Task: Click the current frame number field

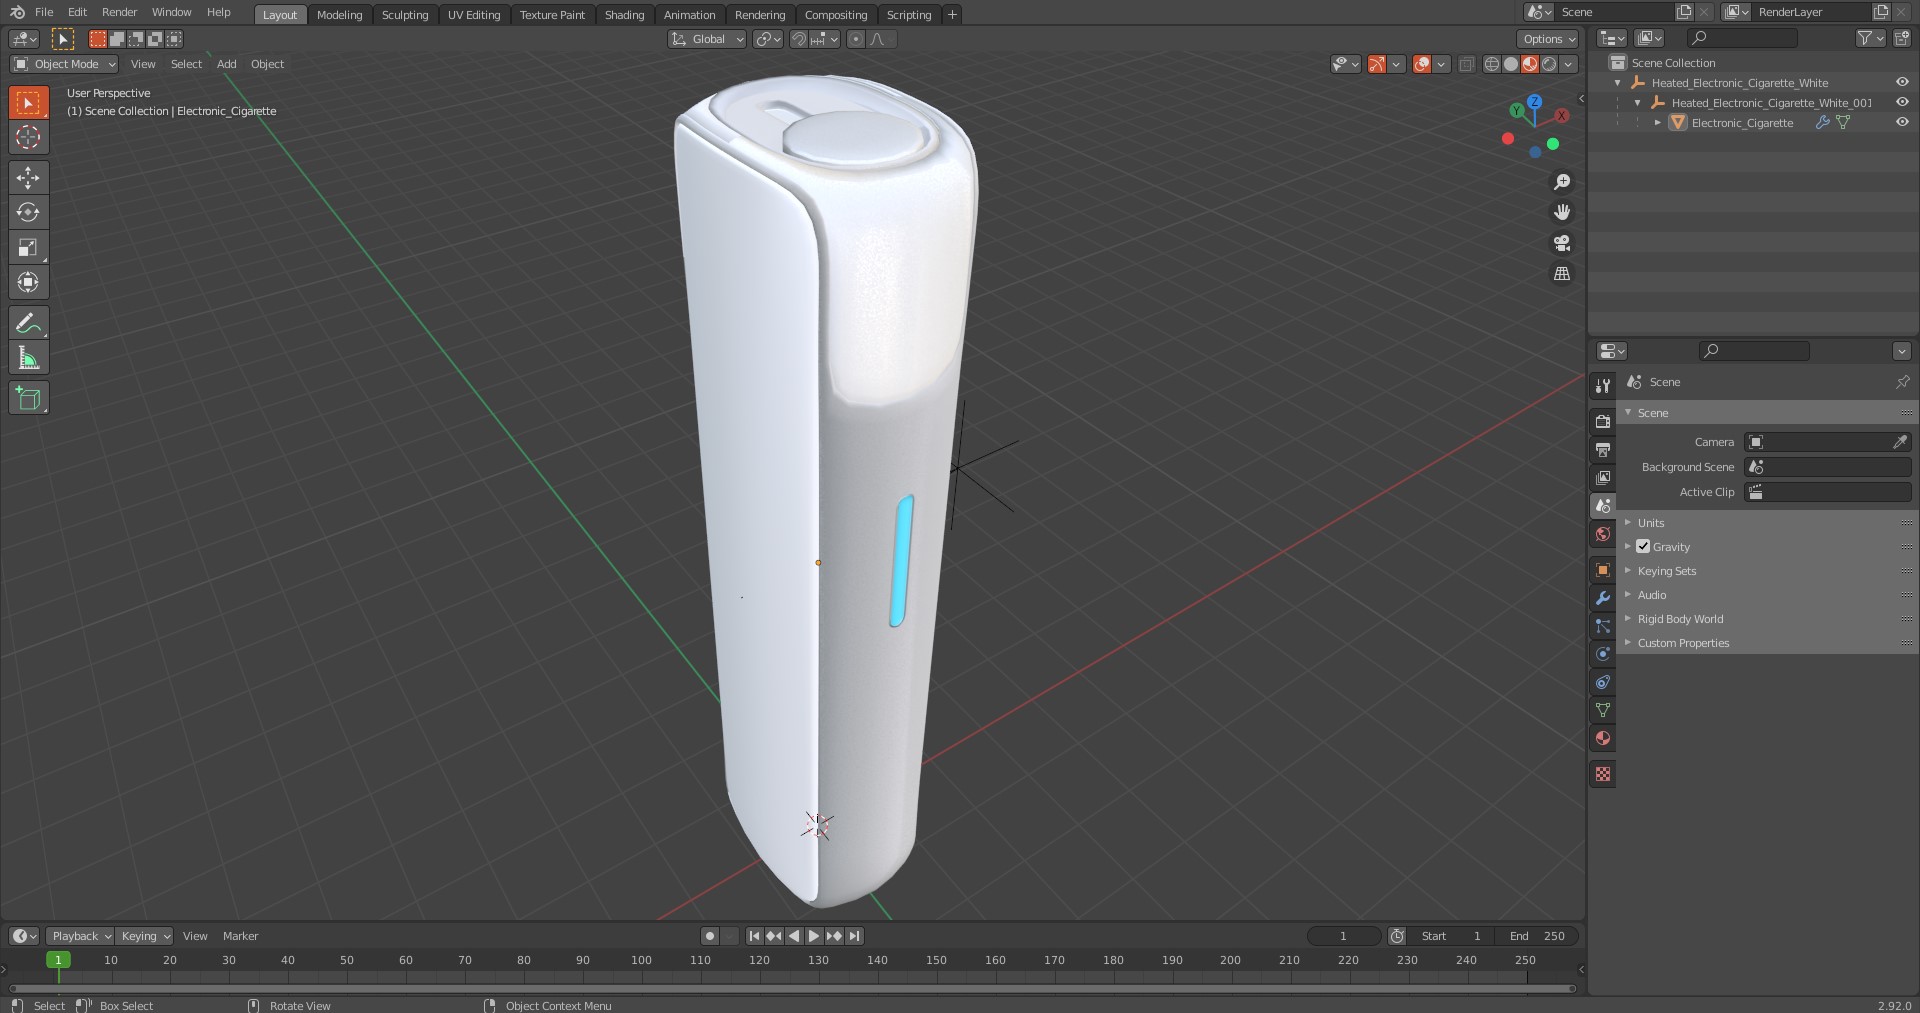Action: click(x=1343, y=936)
